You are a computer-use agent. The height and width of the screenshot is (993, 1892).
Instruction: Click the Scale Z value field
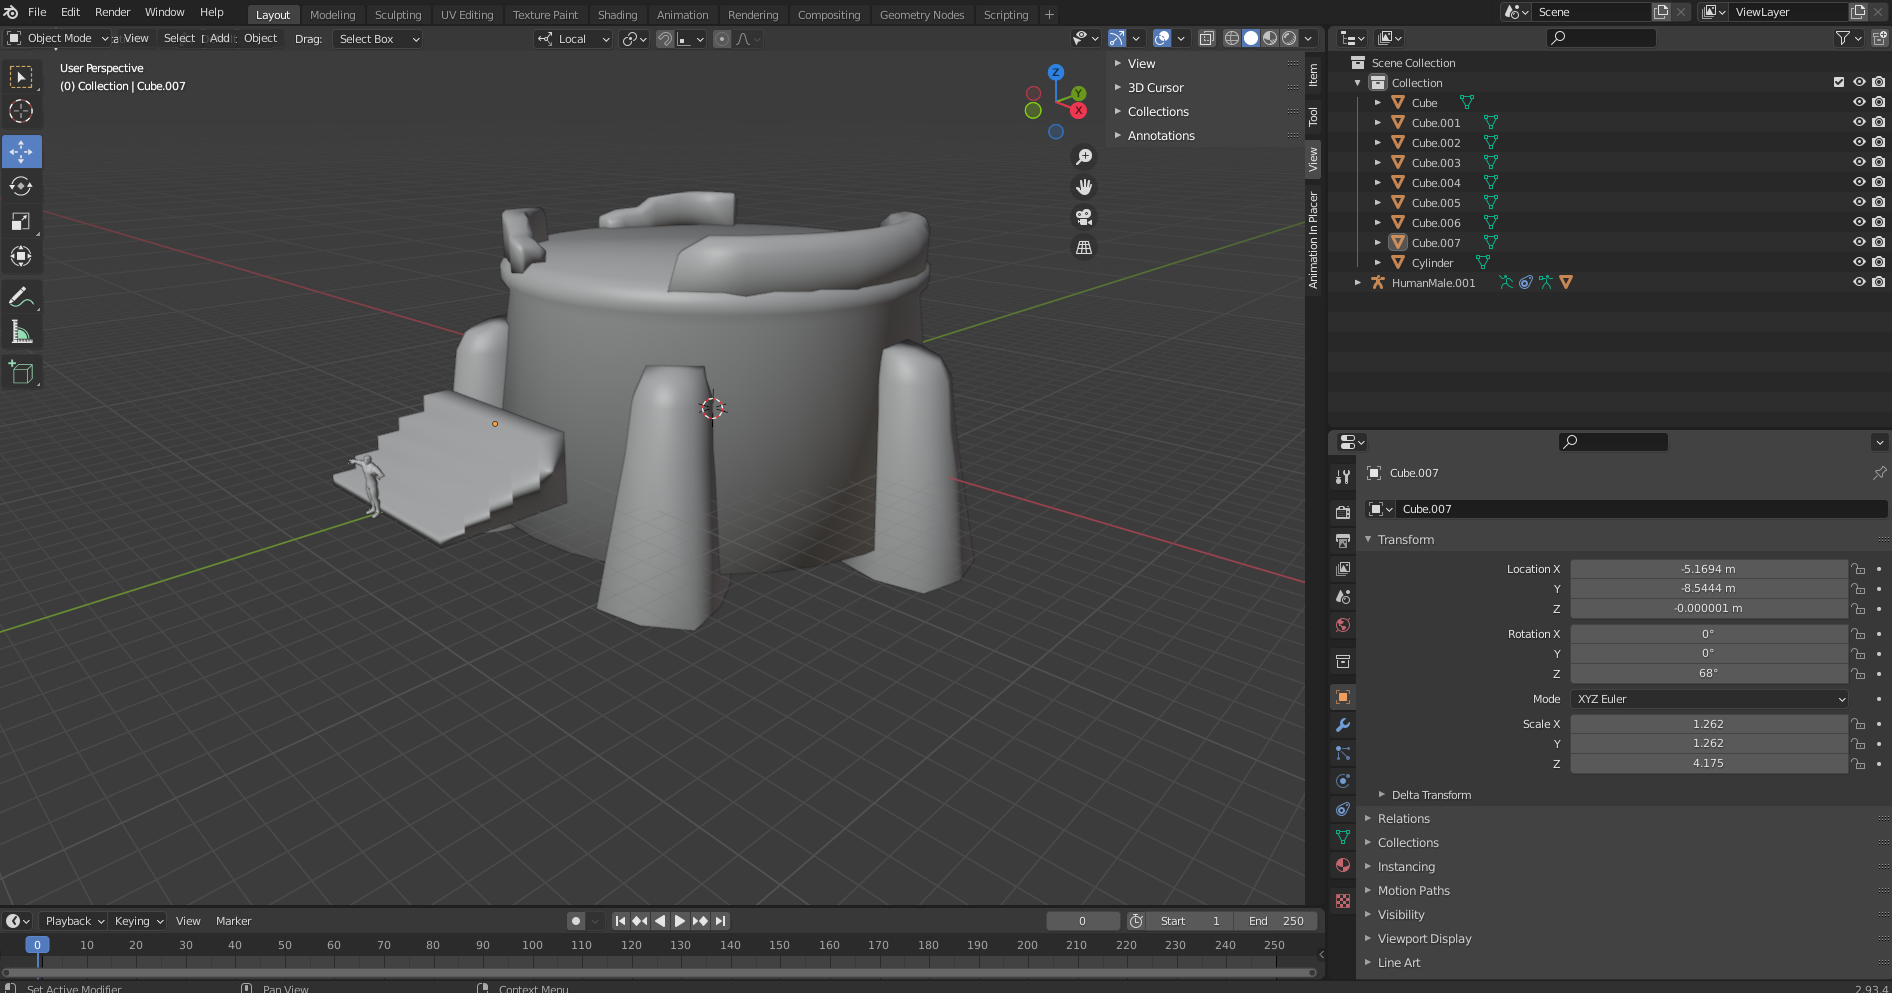[x=1708, y=763]
